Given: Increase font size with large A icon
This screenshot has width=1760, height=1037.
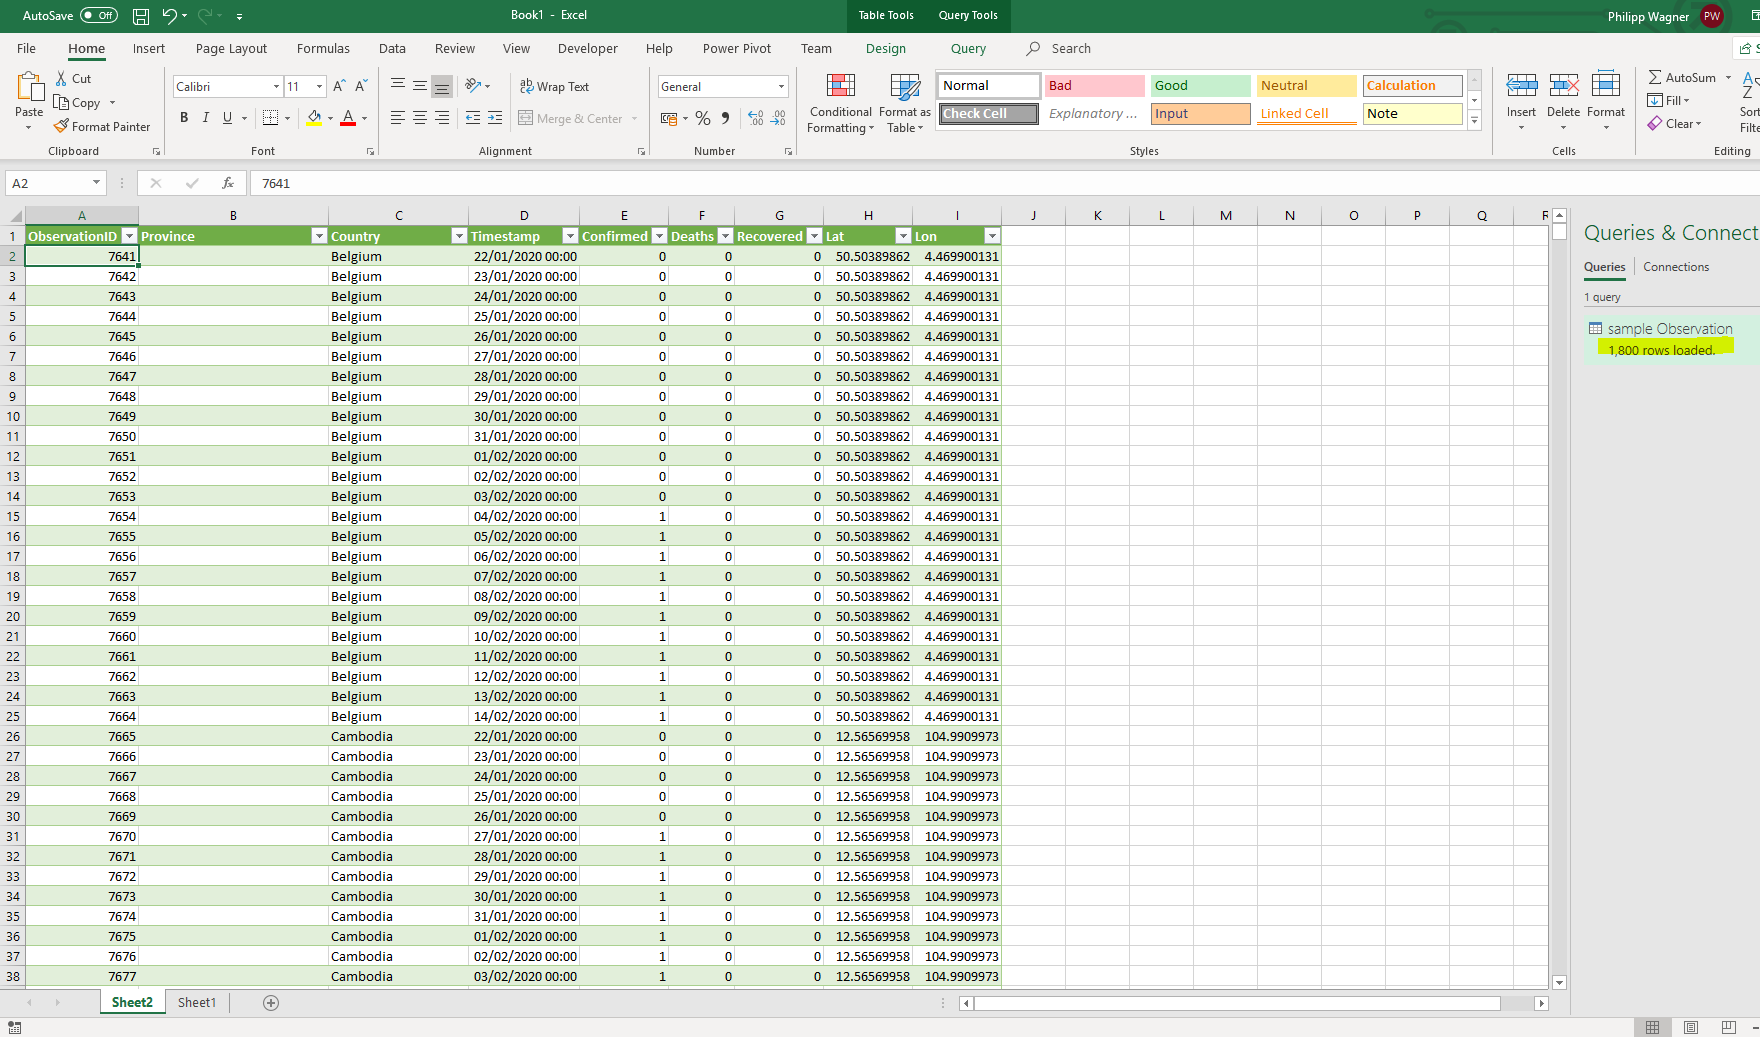Looking at the screenshot, I should [339, 86].
